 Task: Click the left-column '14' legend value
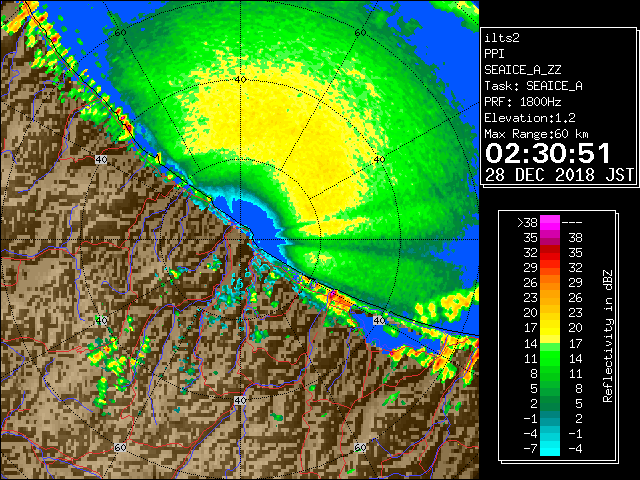pos(531,344)
